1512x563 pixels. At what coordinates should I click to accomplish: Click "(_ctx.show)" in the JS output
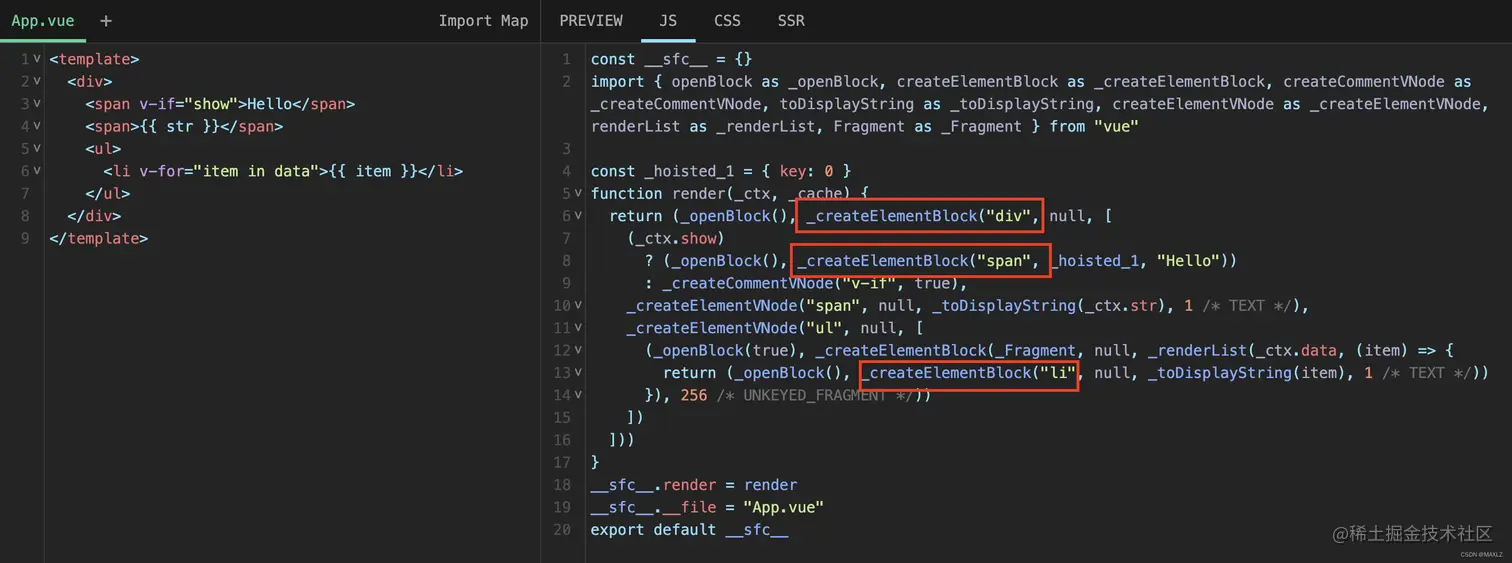(x=675, y=238)
